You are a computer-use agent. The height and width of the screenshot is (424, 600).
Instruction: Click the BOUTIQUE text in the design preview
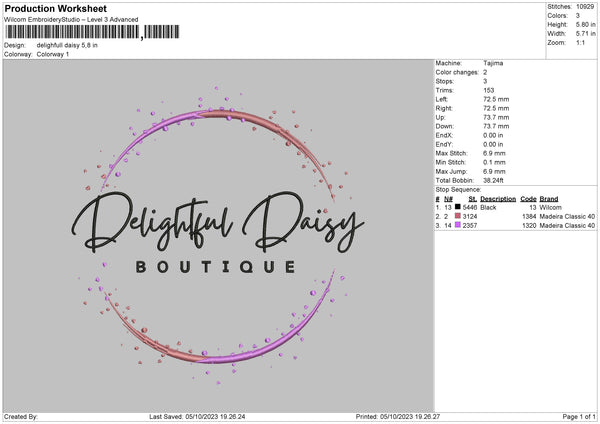point(216,267)
